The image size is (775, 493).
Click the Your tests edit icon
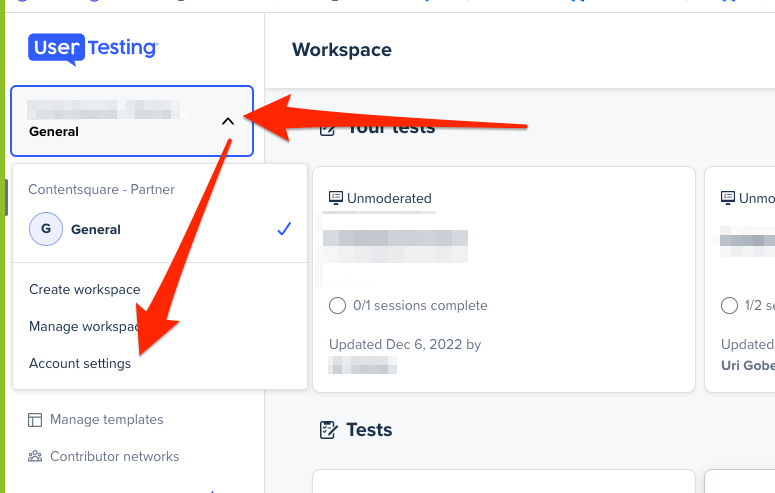point(327,130)
